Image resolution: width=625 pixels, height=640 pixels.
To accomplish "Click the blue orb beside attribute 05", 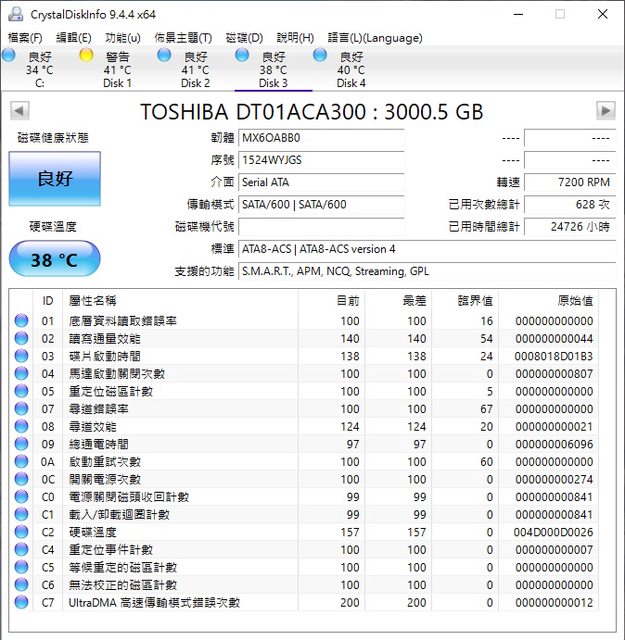I will 21,391.
